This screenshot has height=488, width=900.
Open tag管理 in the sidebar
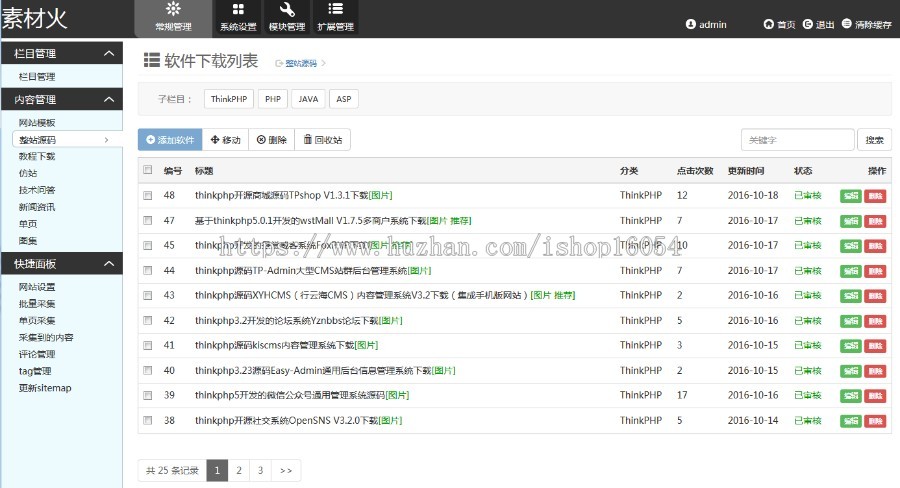coord(35,371)
